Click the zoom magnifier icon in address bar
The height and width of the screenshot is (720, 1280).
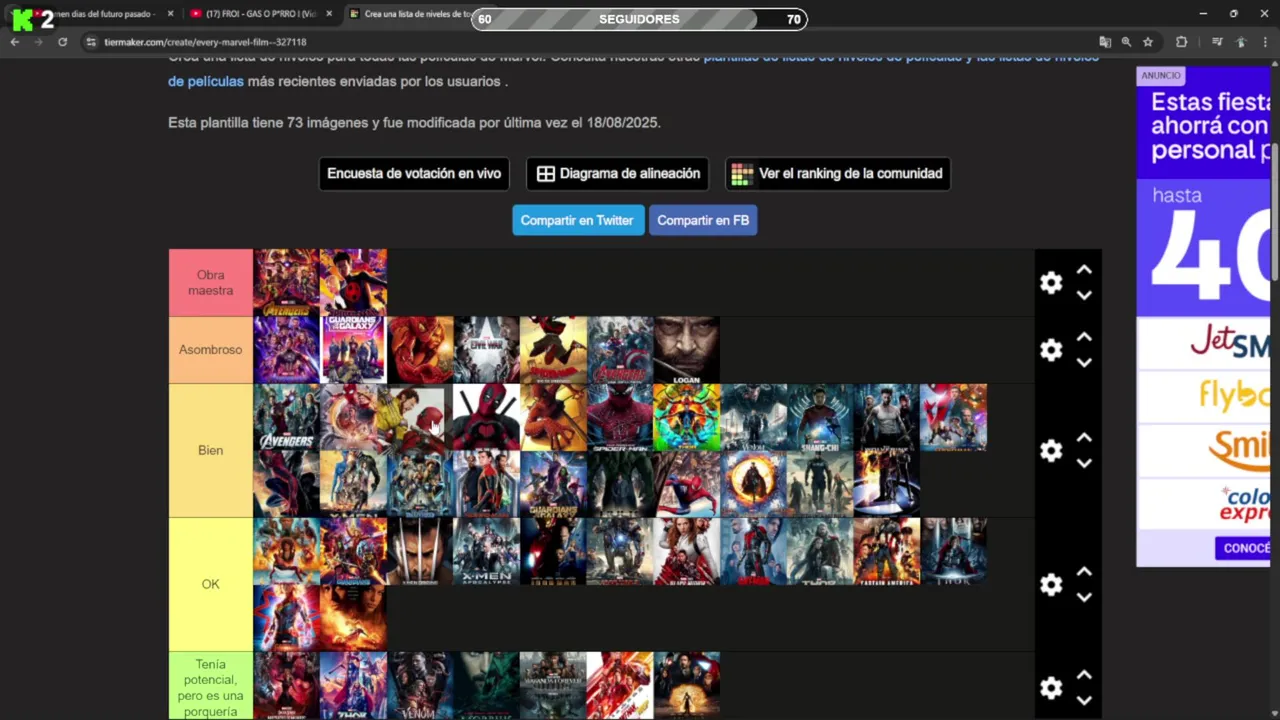[1126, 42]
